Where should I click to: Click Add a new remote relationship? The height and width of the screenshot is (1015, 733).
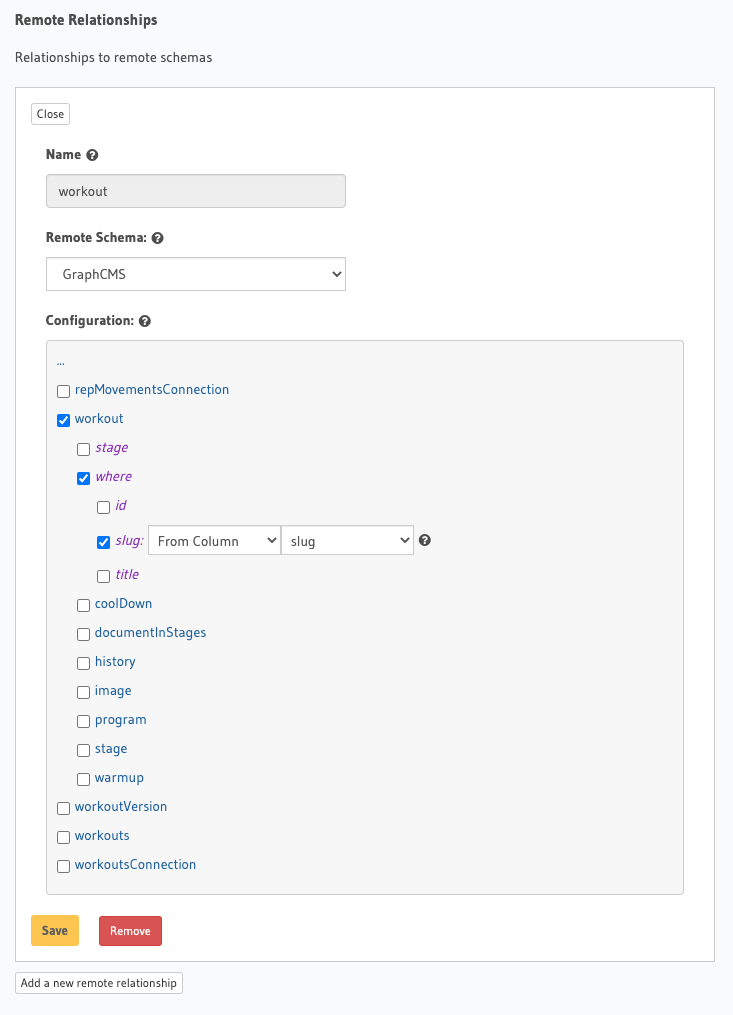point(99,983)
